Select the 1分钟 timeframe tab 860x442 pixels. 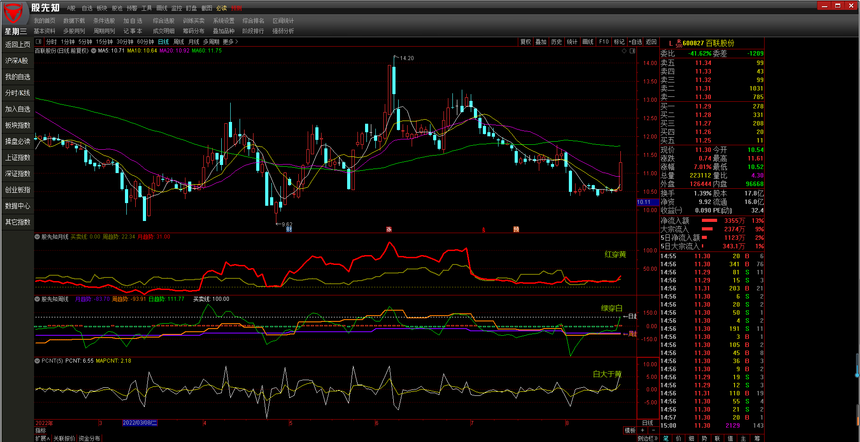[x=68, y=42]
